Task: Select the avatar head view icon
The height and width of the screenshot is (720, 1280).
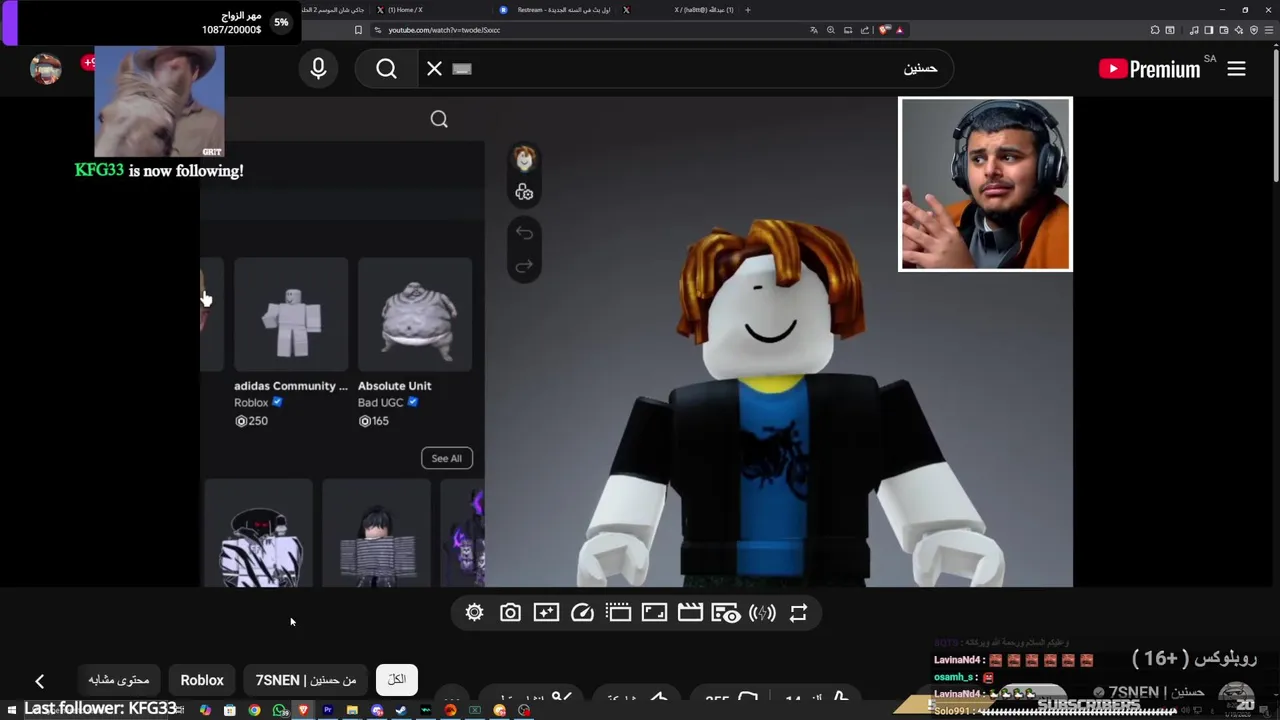Action: [x=524, y=158]
